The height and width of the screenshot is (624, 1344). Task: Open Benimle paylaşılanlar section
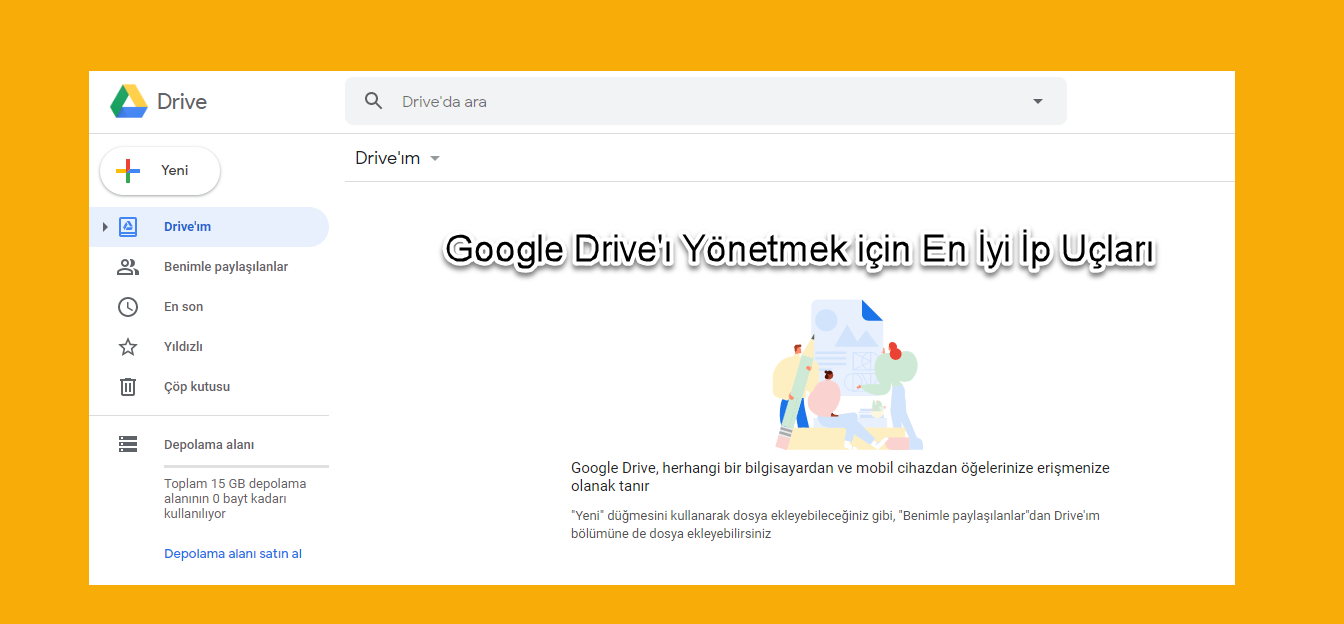pos(209,267)
